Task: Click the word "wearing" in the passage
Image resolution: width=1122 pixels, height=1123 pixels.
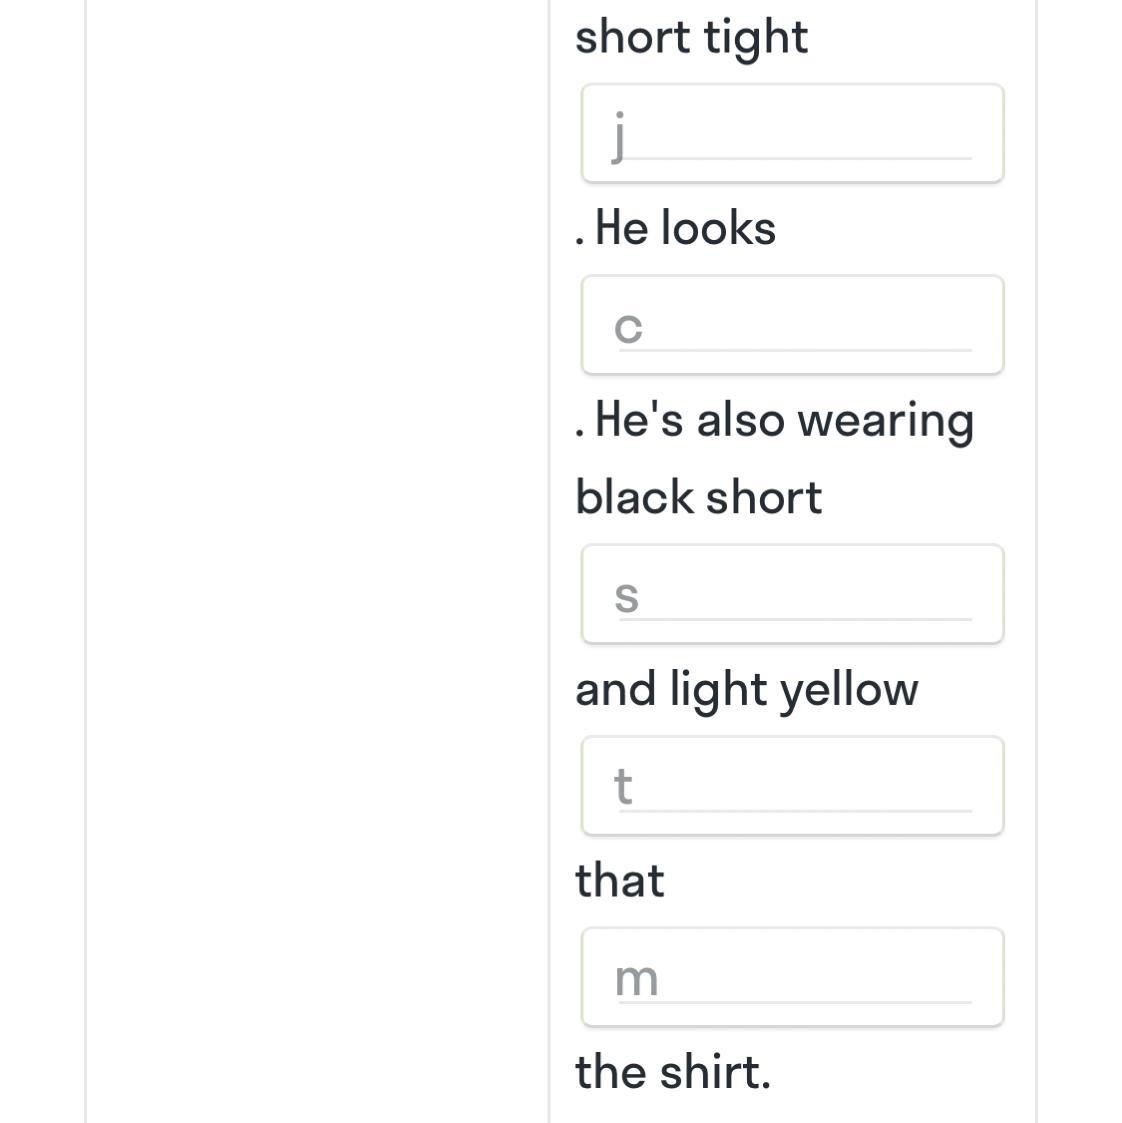Action: tap(886, 421)
